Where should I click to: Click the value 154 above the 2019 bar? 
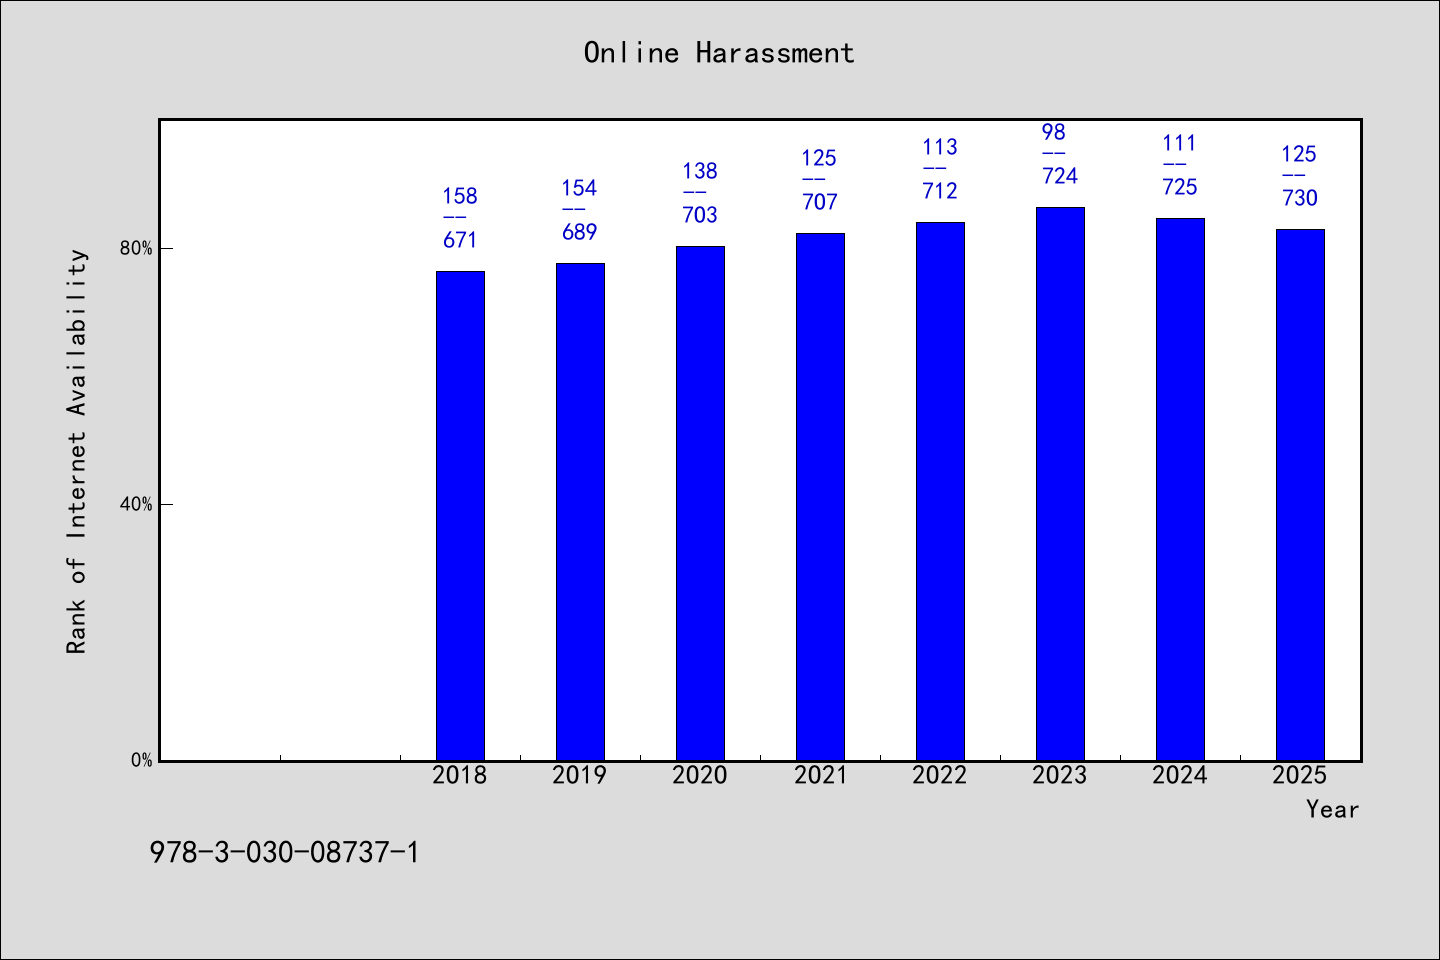[580, 188]
